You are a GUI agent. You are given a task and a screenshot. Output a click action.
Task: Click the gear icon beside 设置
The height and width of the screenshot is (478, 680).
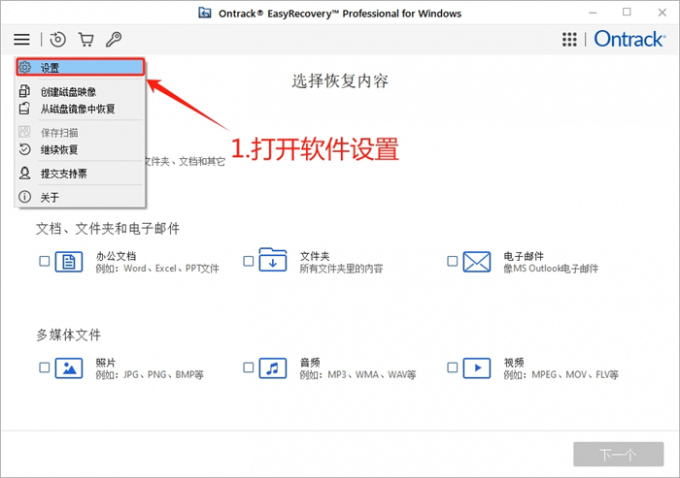[25, 67]
